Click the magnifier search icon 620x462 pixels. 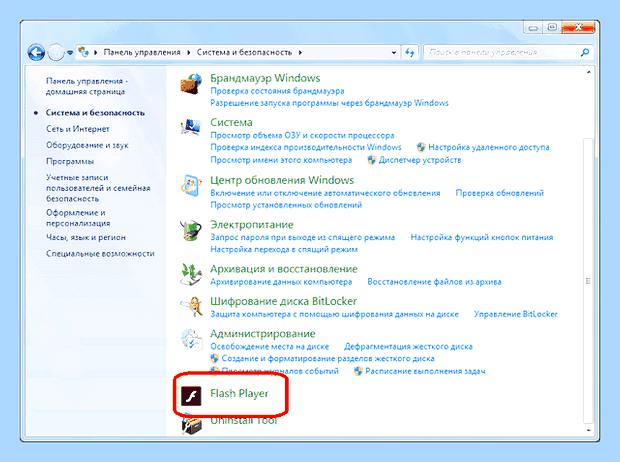585,52
